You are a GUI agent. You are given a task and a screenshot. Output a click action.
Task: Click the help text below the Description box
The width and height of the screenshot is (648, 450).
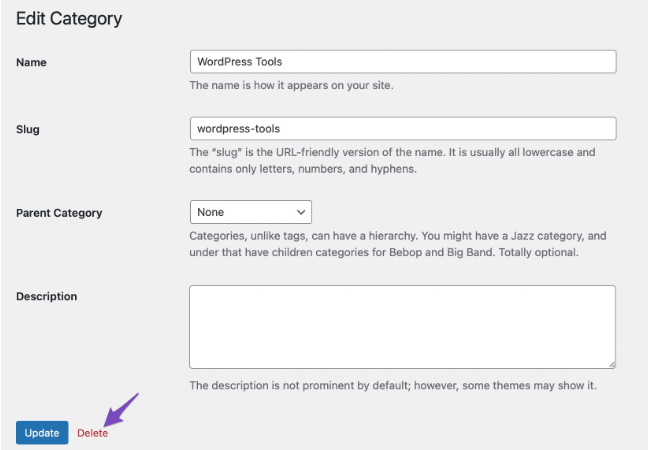coord(393,385)
